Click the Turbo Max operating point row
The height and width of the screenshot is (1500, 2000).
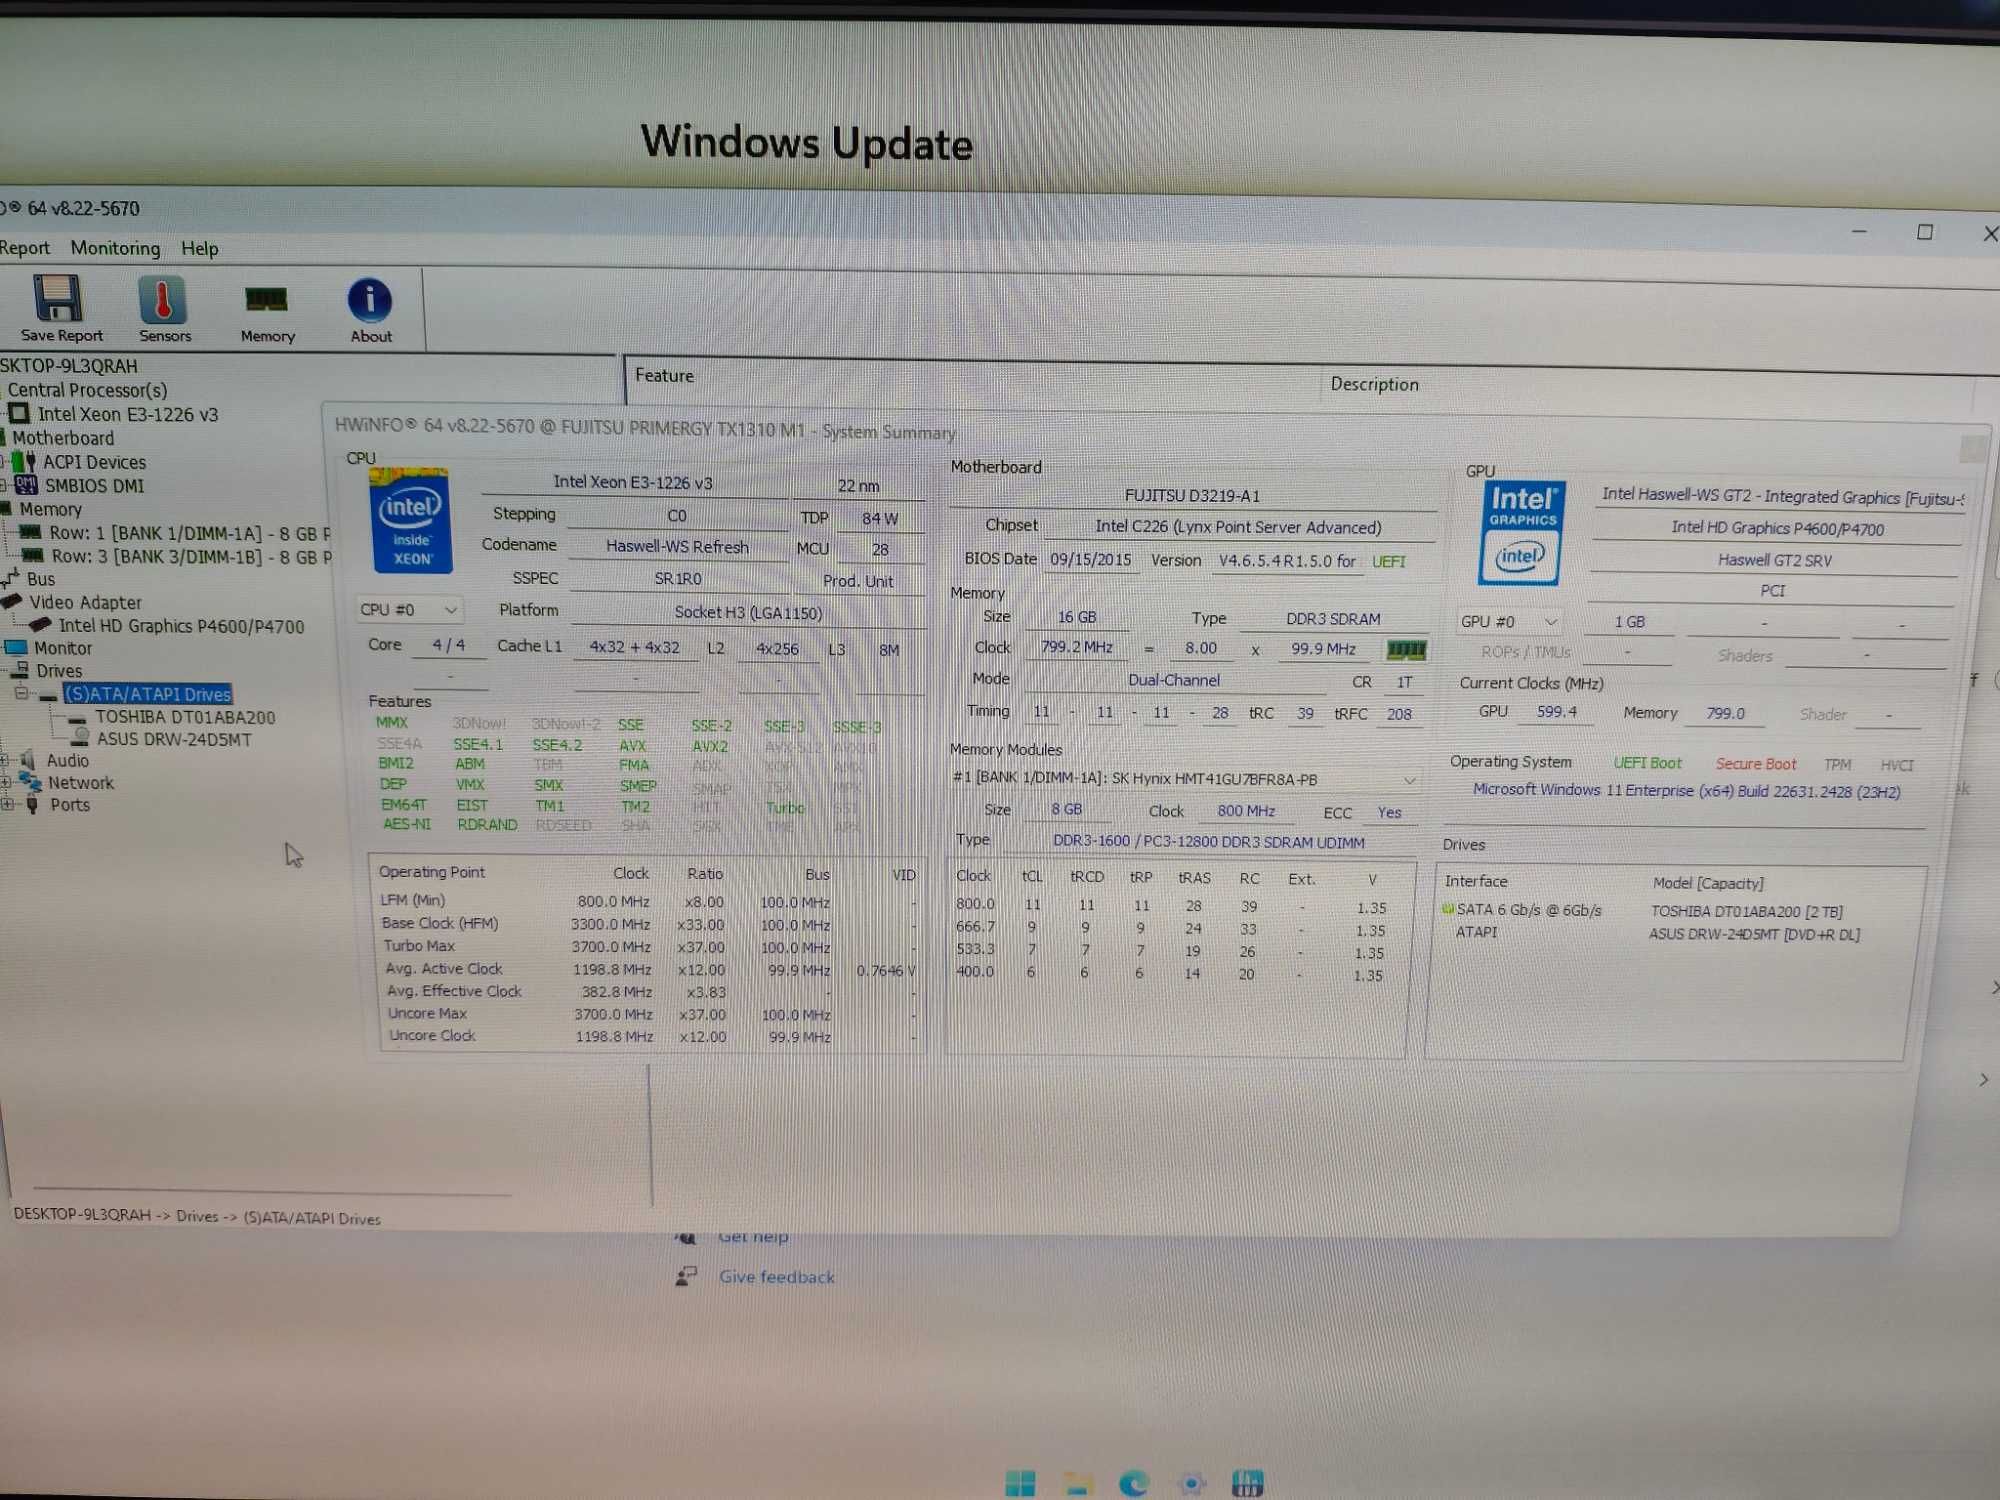pyautogui.click(x=648, y=946)
